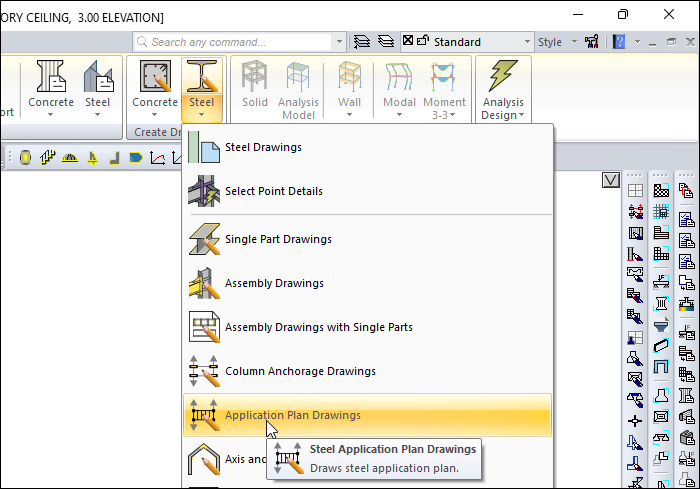Click Assembly Drawings with Single Parts
Viewport: 700px width, 489px height.
318,327
